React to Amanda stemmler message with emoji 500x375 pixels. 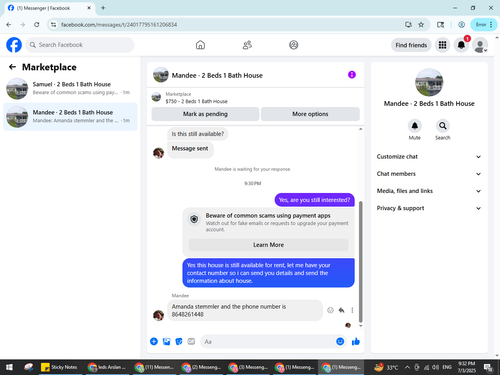(330, 310)
